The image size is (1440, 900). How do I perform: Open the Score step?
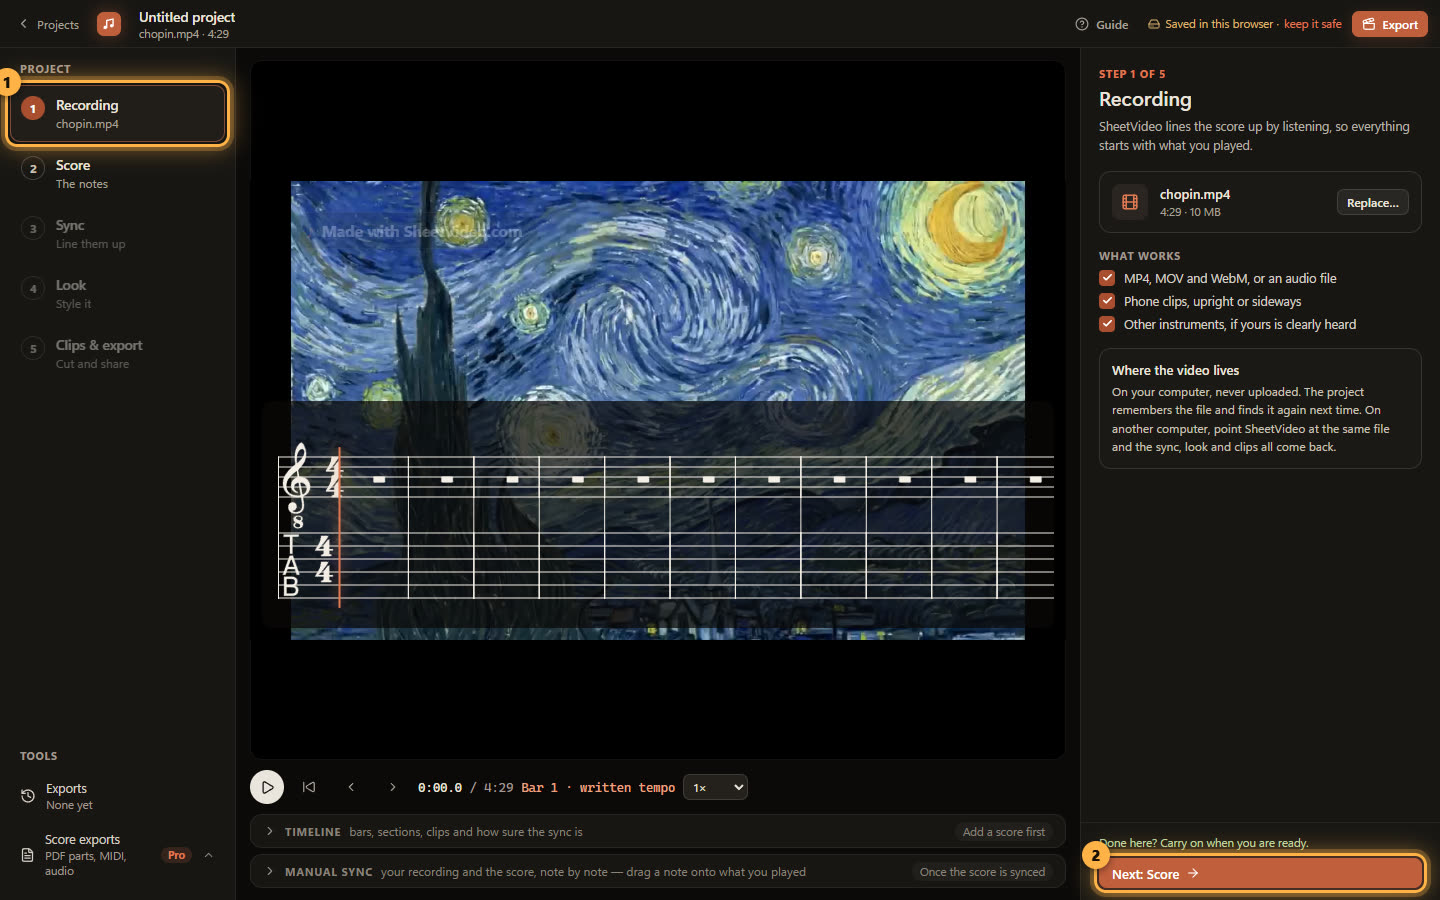point(118,174)
